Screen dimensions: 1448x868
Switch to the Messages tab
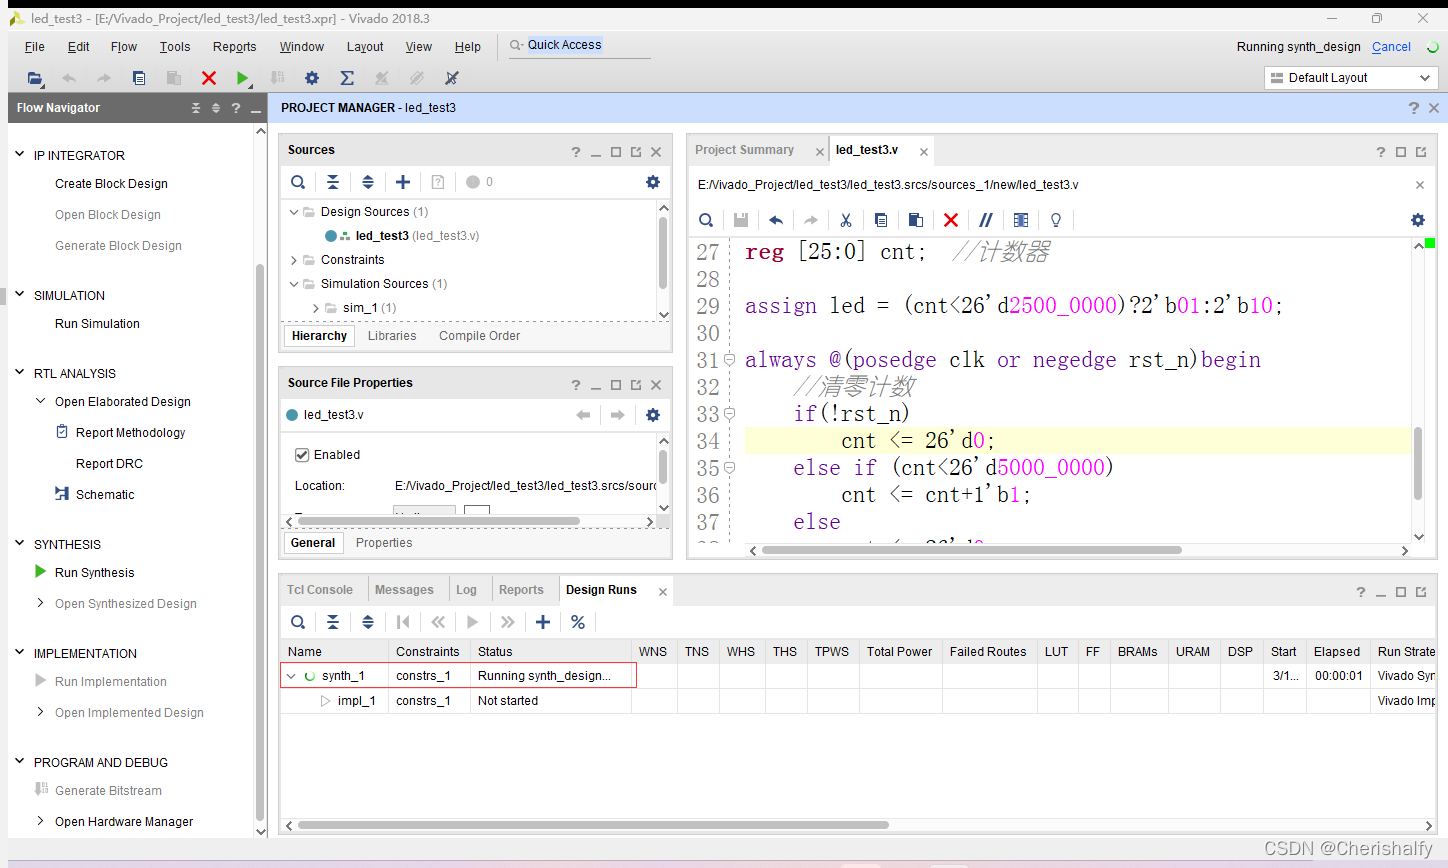click(x=404, y=590)
